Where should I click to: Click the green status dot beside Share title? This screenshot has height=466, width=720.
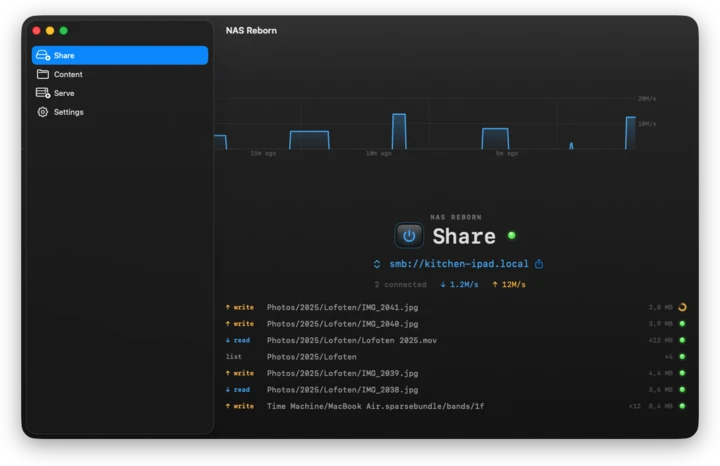tap(512, 236)
